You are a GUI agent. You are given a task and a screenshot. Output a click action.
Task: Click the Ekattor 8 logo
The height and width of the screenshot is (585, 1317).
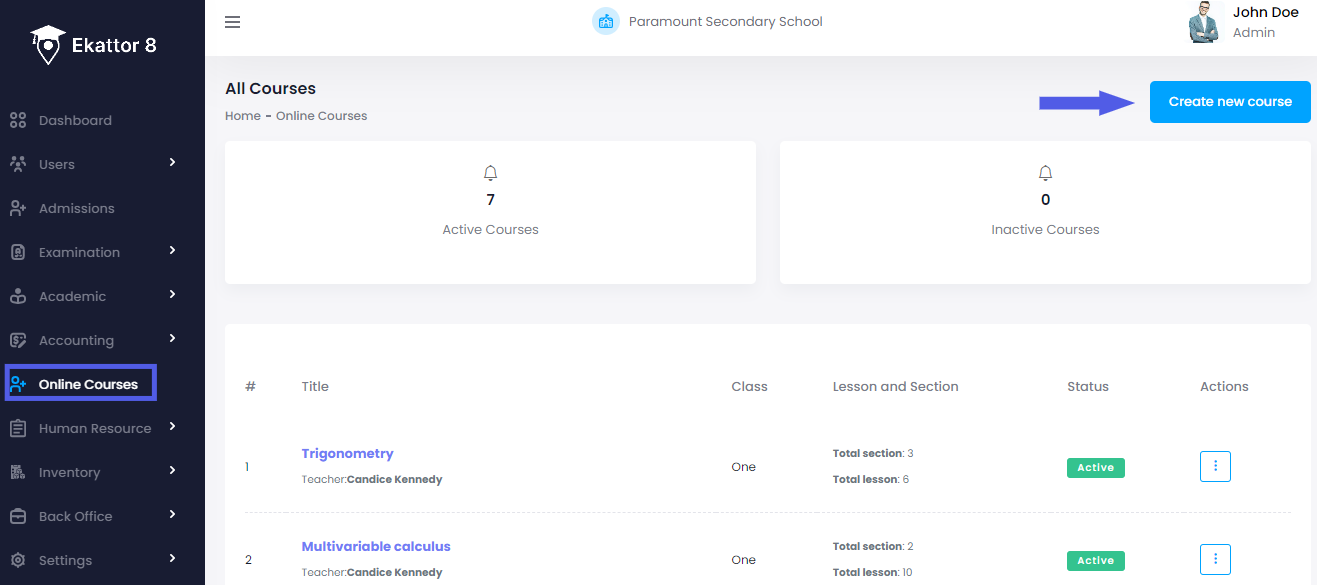94,45
